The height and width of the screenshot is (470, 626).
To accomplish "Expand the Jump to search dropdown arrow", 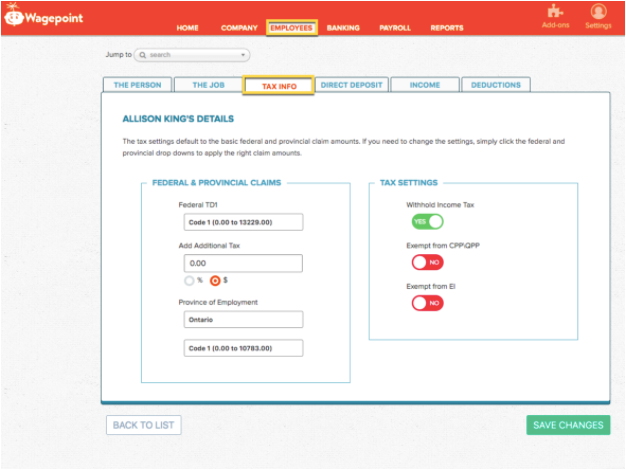I will click(x=243, y=55).
